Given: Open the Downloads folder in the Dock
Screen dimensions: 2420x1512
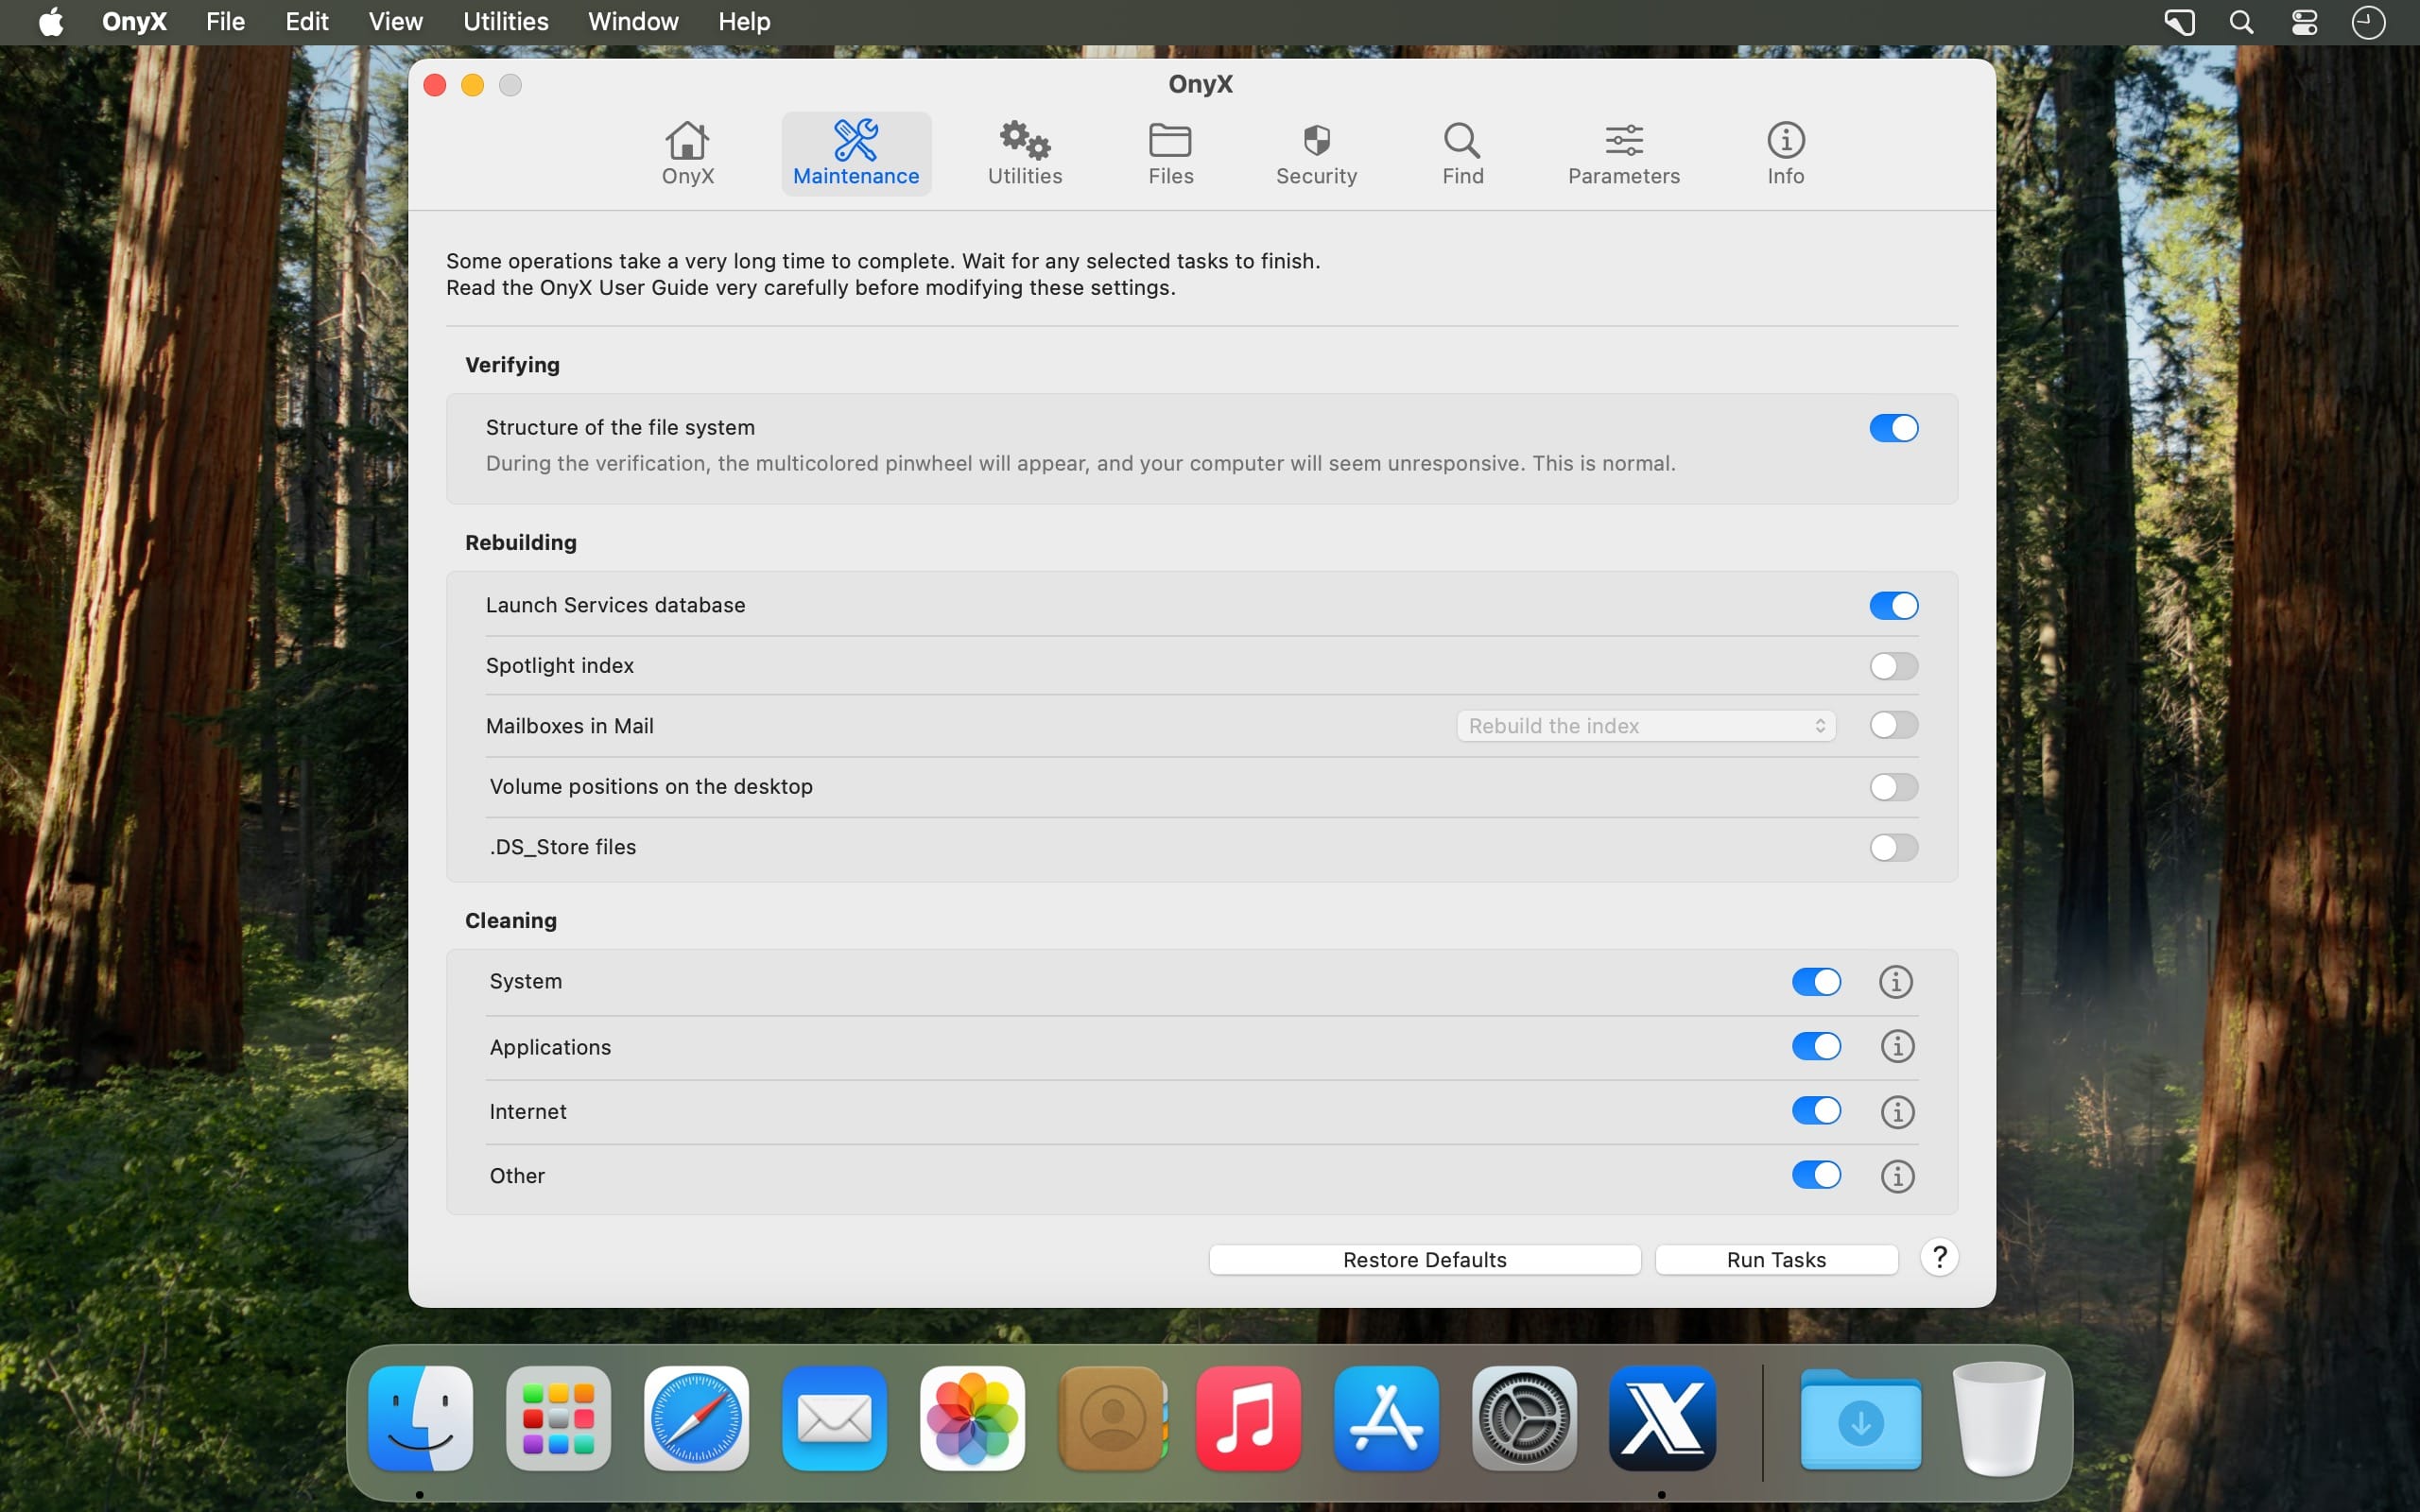Looking at the screenshot, I should click(x=1860, y=1420).
